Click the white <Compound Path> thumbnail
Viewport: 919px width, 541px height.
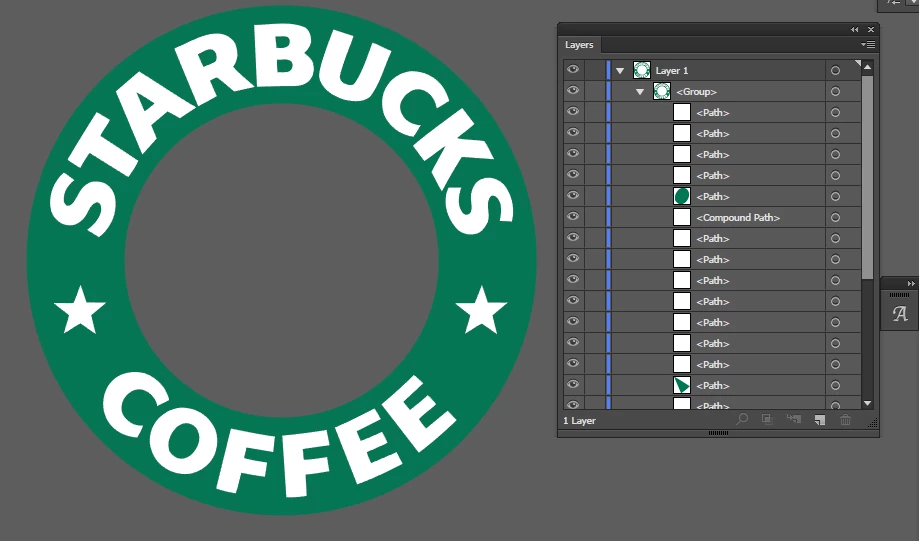pyautogui.click(x=682, y=217)
